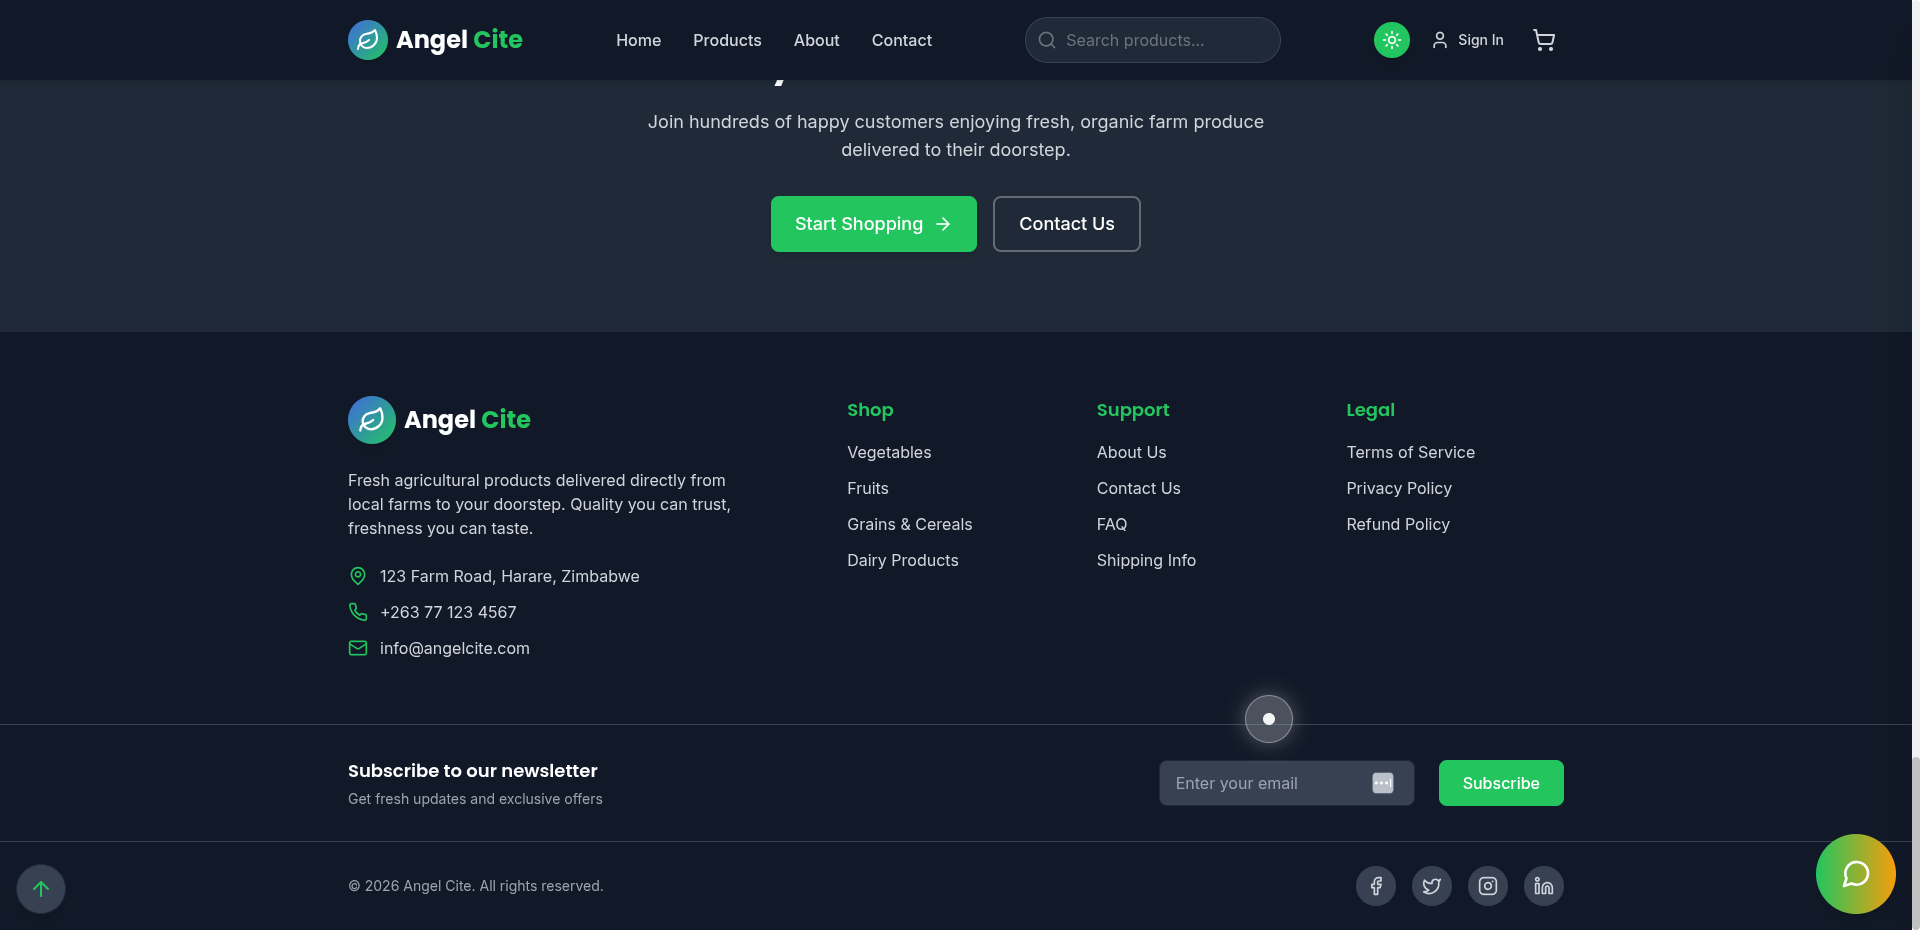Toggle the light/dark theme sun button
This screenshot has height=930, width=1920.
[1391, 40]
